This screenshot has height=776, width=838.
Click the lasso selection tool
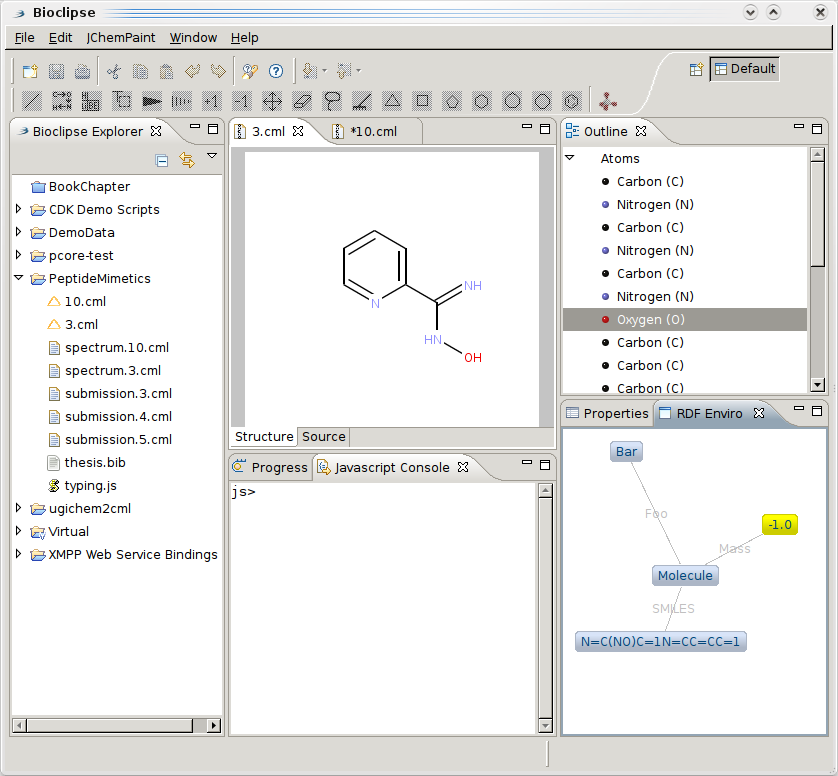tap(332, 101)
